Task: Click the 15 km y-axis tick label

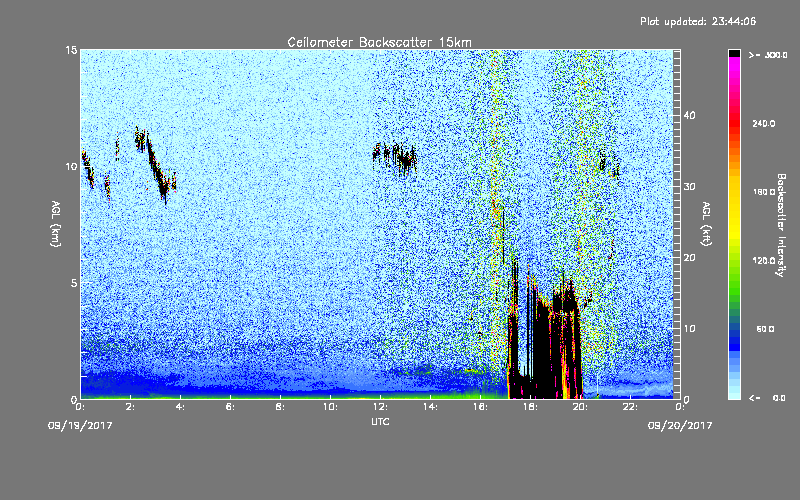Action: (x=71, y=50)
